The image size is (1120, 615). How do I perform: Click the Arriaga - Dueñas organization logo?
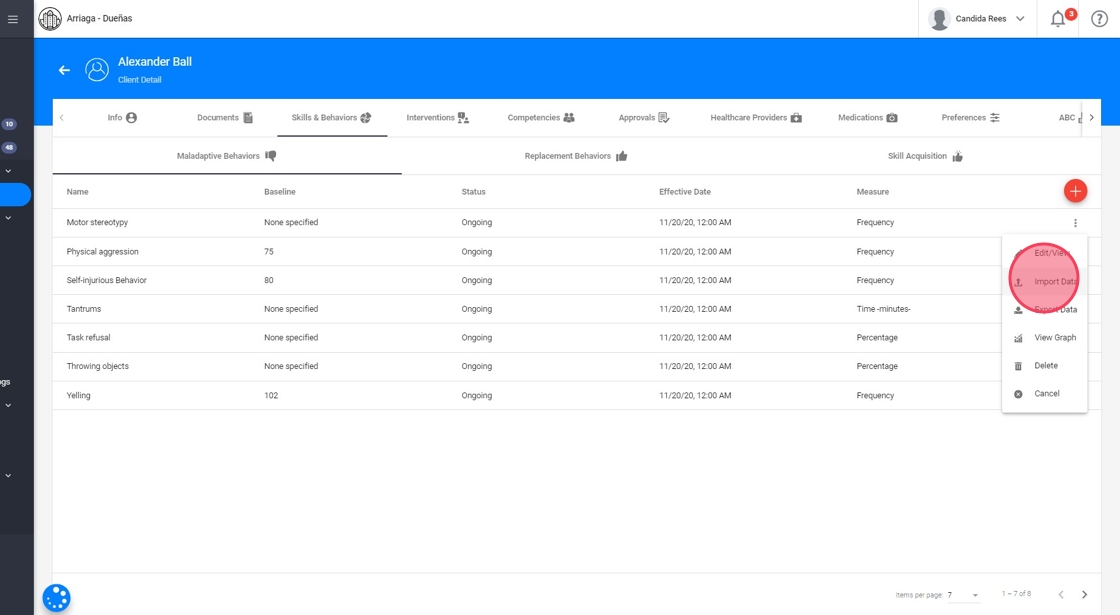[x=50, y=19]
